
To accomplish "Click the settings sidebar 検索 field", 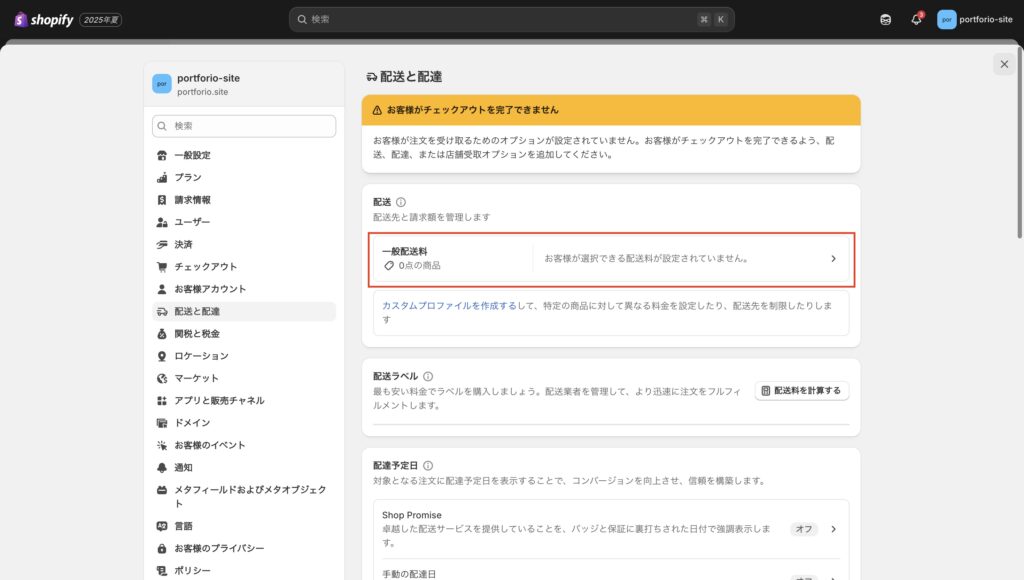I will click(244, 126).
